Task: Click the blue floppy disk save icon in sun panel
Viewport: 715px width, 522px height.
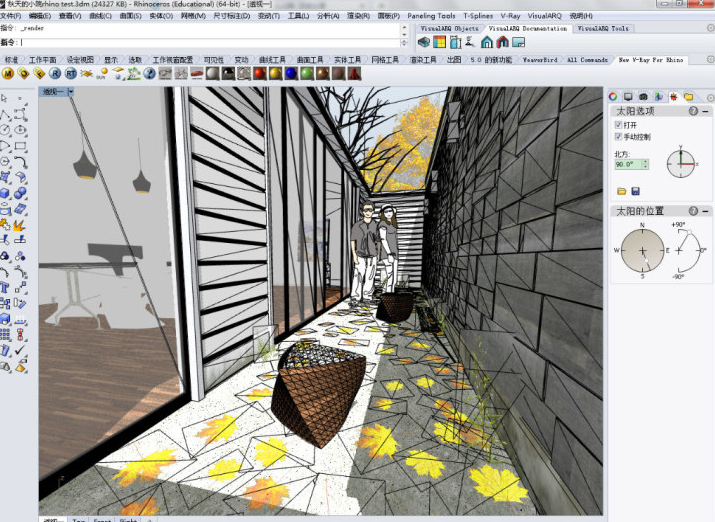Action: [x=634, y=190]
